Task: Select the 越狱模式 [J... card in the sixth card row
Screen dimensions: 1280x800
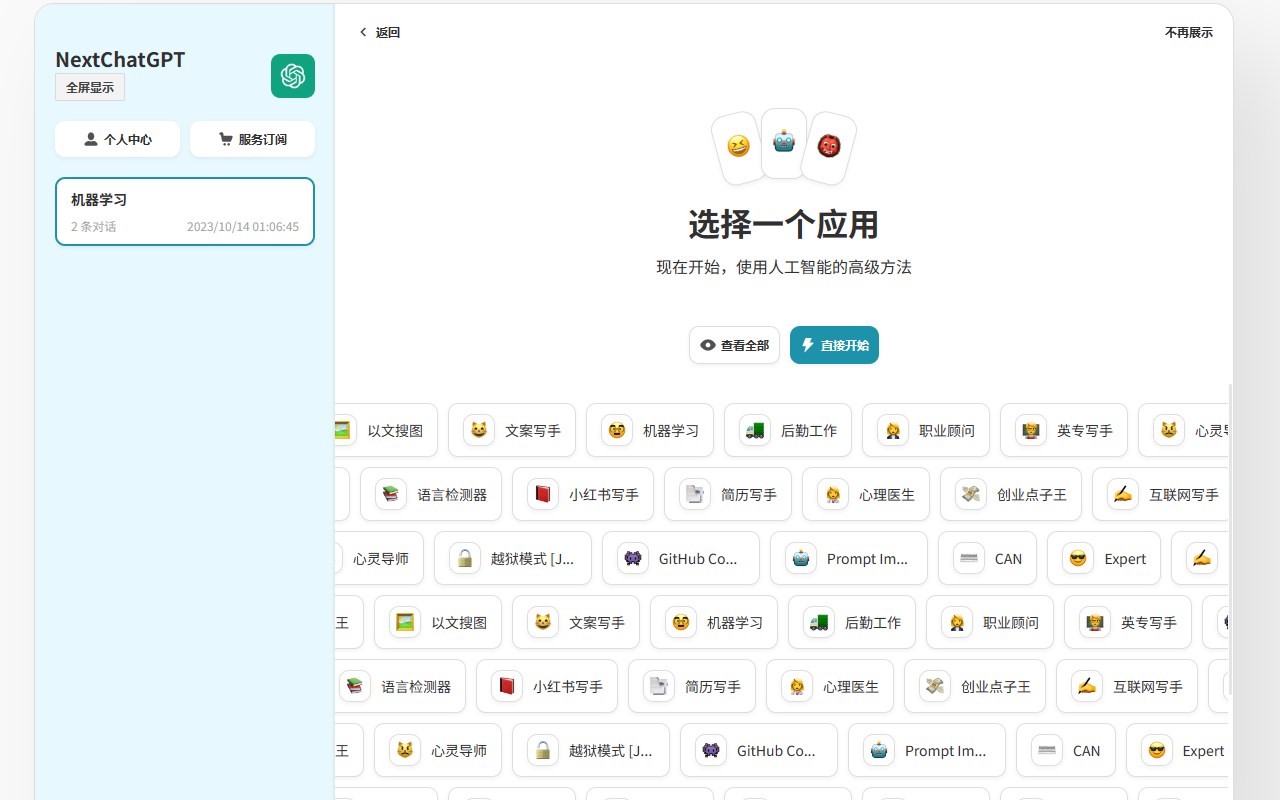Action: (x=591, y=750)
